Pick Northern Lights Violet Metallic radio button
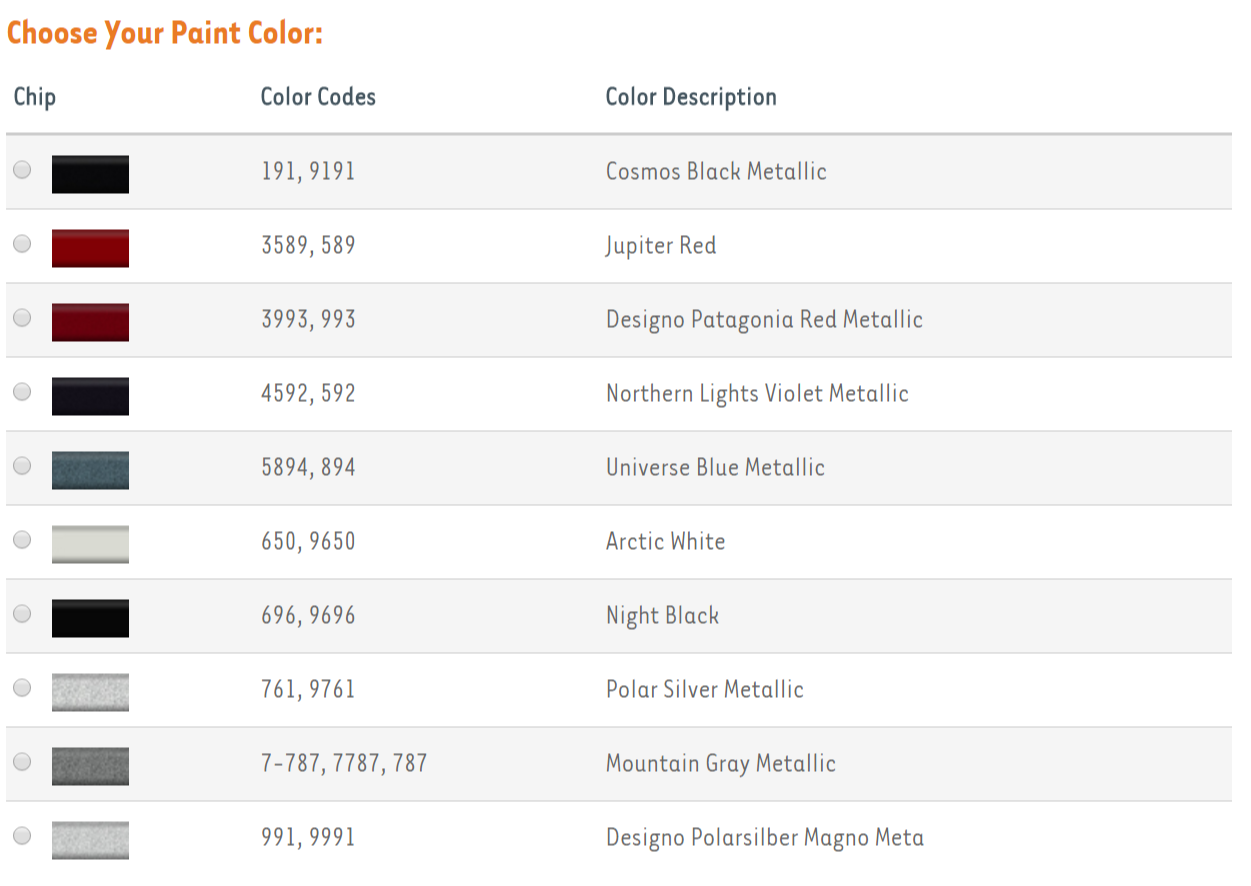1251x886 pixels. click(22, 392)
